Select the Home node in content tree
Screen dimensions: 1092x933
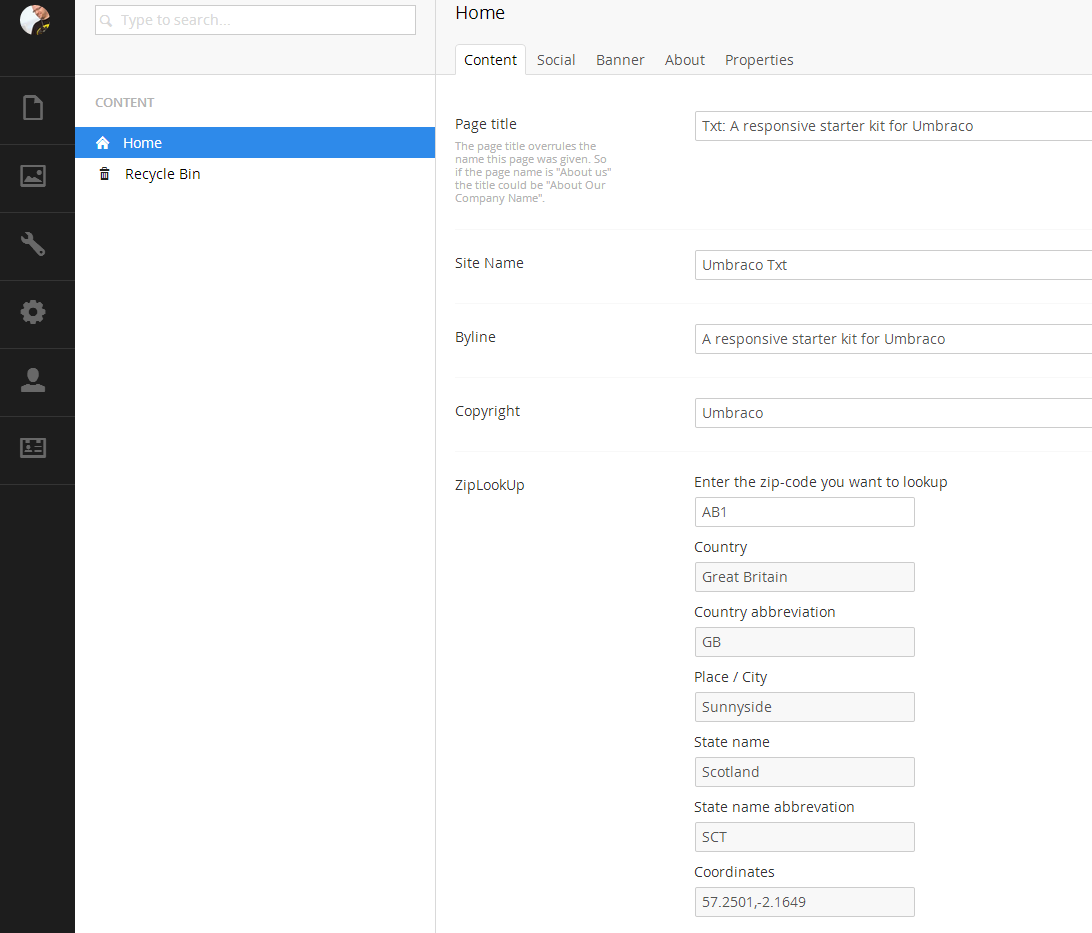(x=142, y=143)
